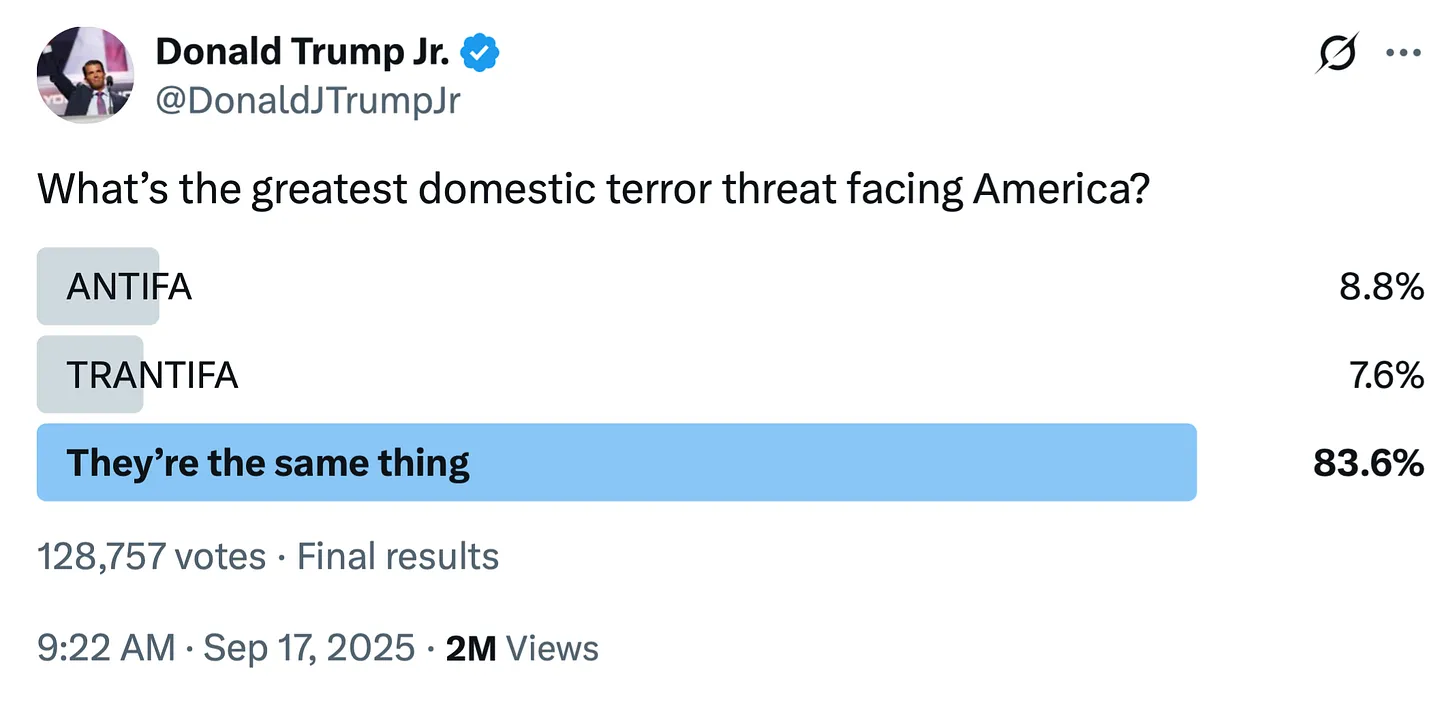Click the word Views beside 2M

(553, 648)
